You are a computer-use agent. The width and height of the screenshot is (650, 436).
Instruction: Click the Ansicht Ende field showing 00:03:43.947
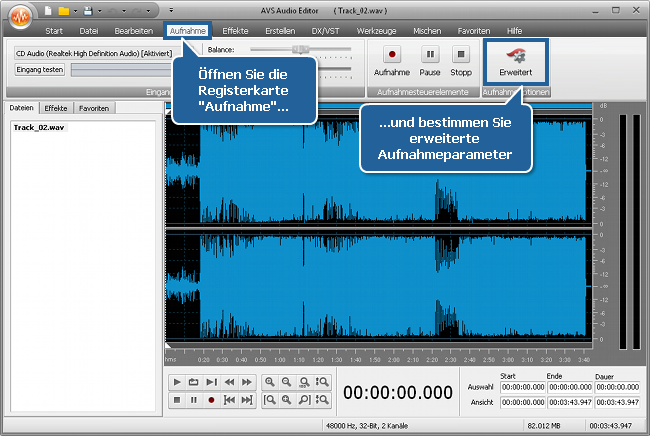[x=570, y=402]
